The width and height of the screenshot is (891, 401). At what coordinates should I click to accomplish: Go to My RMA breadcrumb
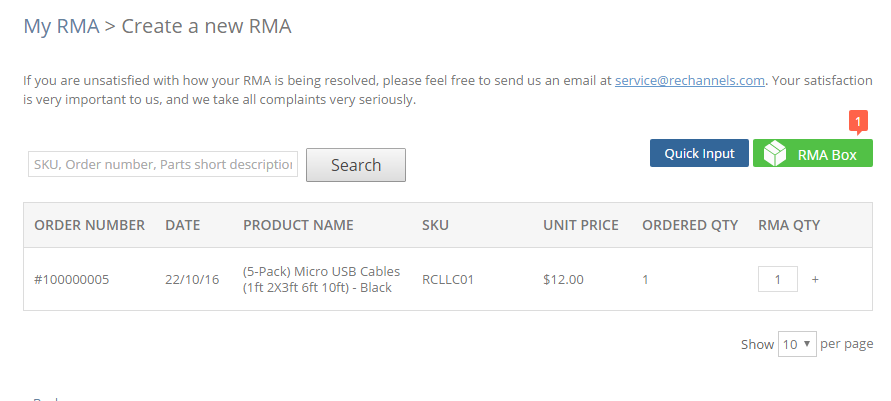coord(61,26)
